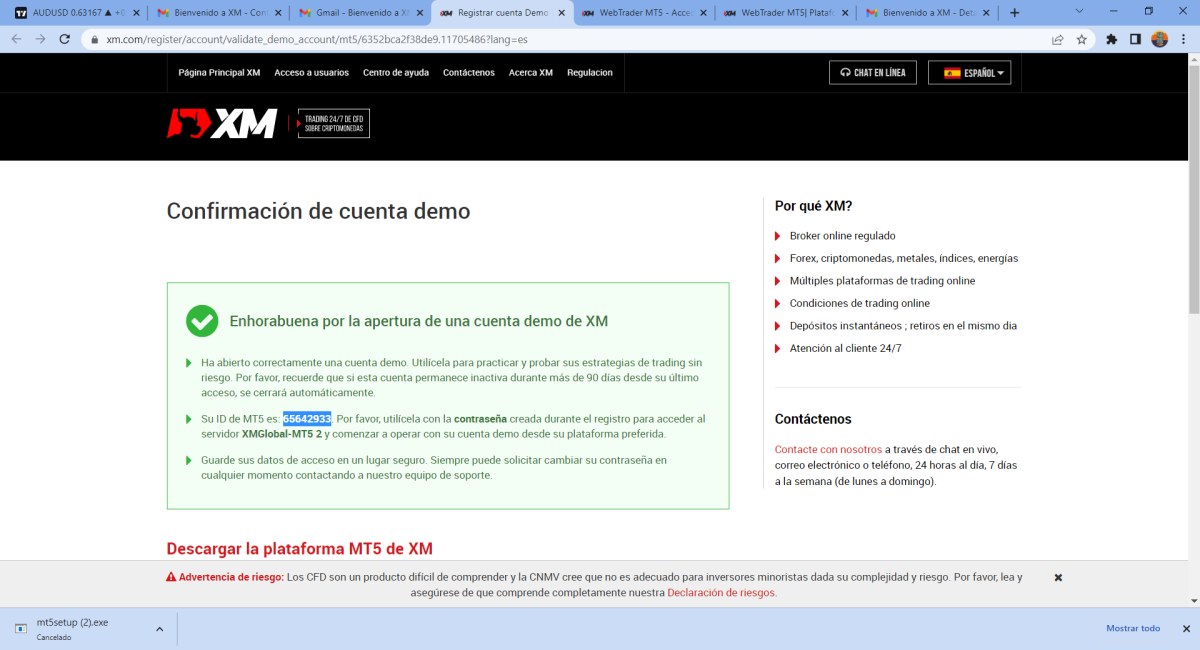Click Múltiples plataformas de trading online item
The height and width of the screenshot is (650, 1200).
pos(882,281)
